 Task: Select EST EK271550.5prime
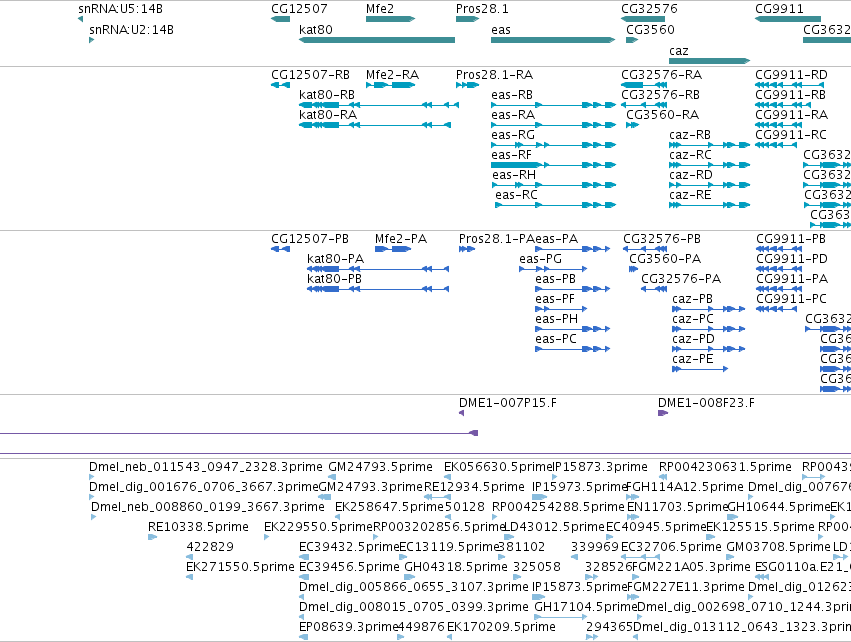(240, 567)
